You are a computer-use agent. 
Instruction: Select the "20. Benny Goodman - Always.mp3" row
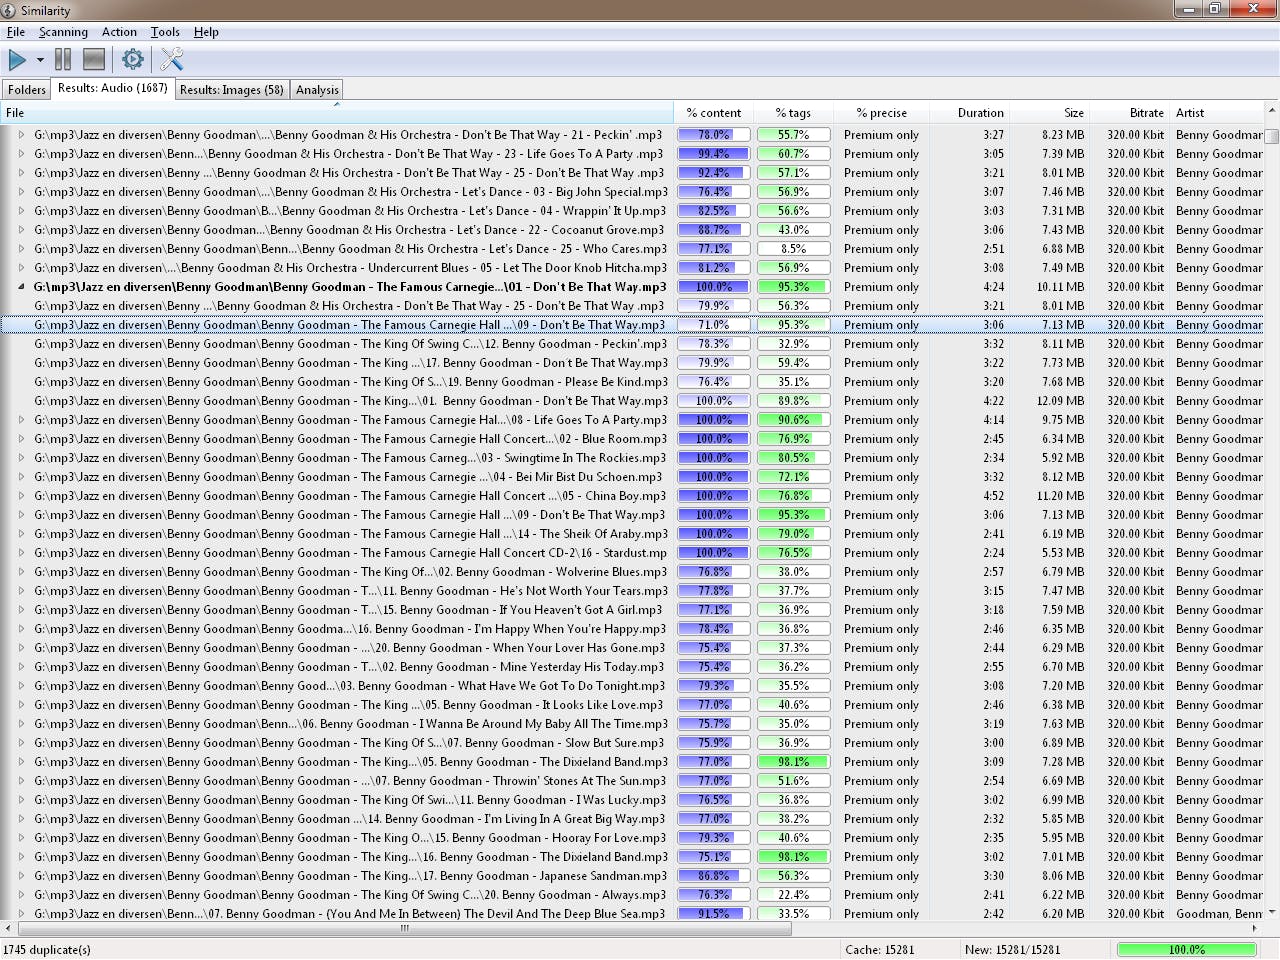coord(632,895)
